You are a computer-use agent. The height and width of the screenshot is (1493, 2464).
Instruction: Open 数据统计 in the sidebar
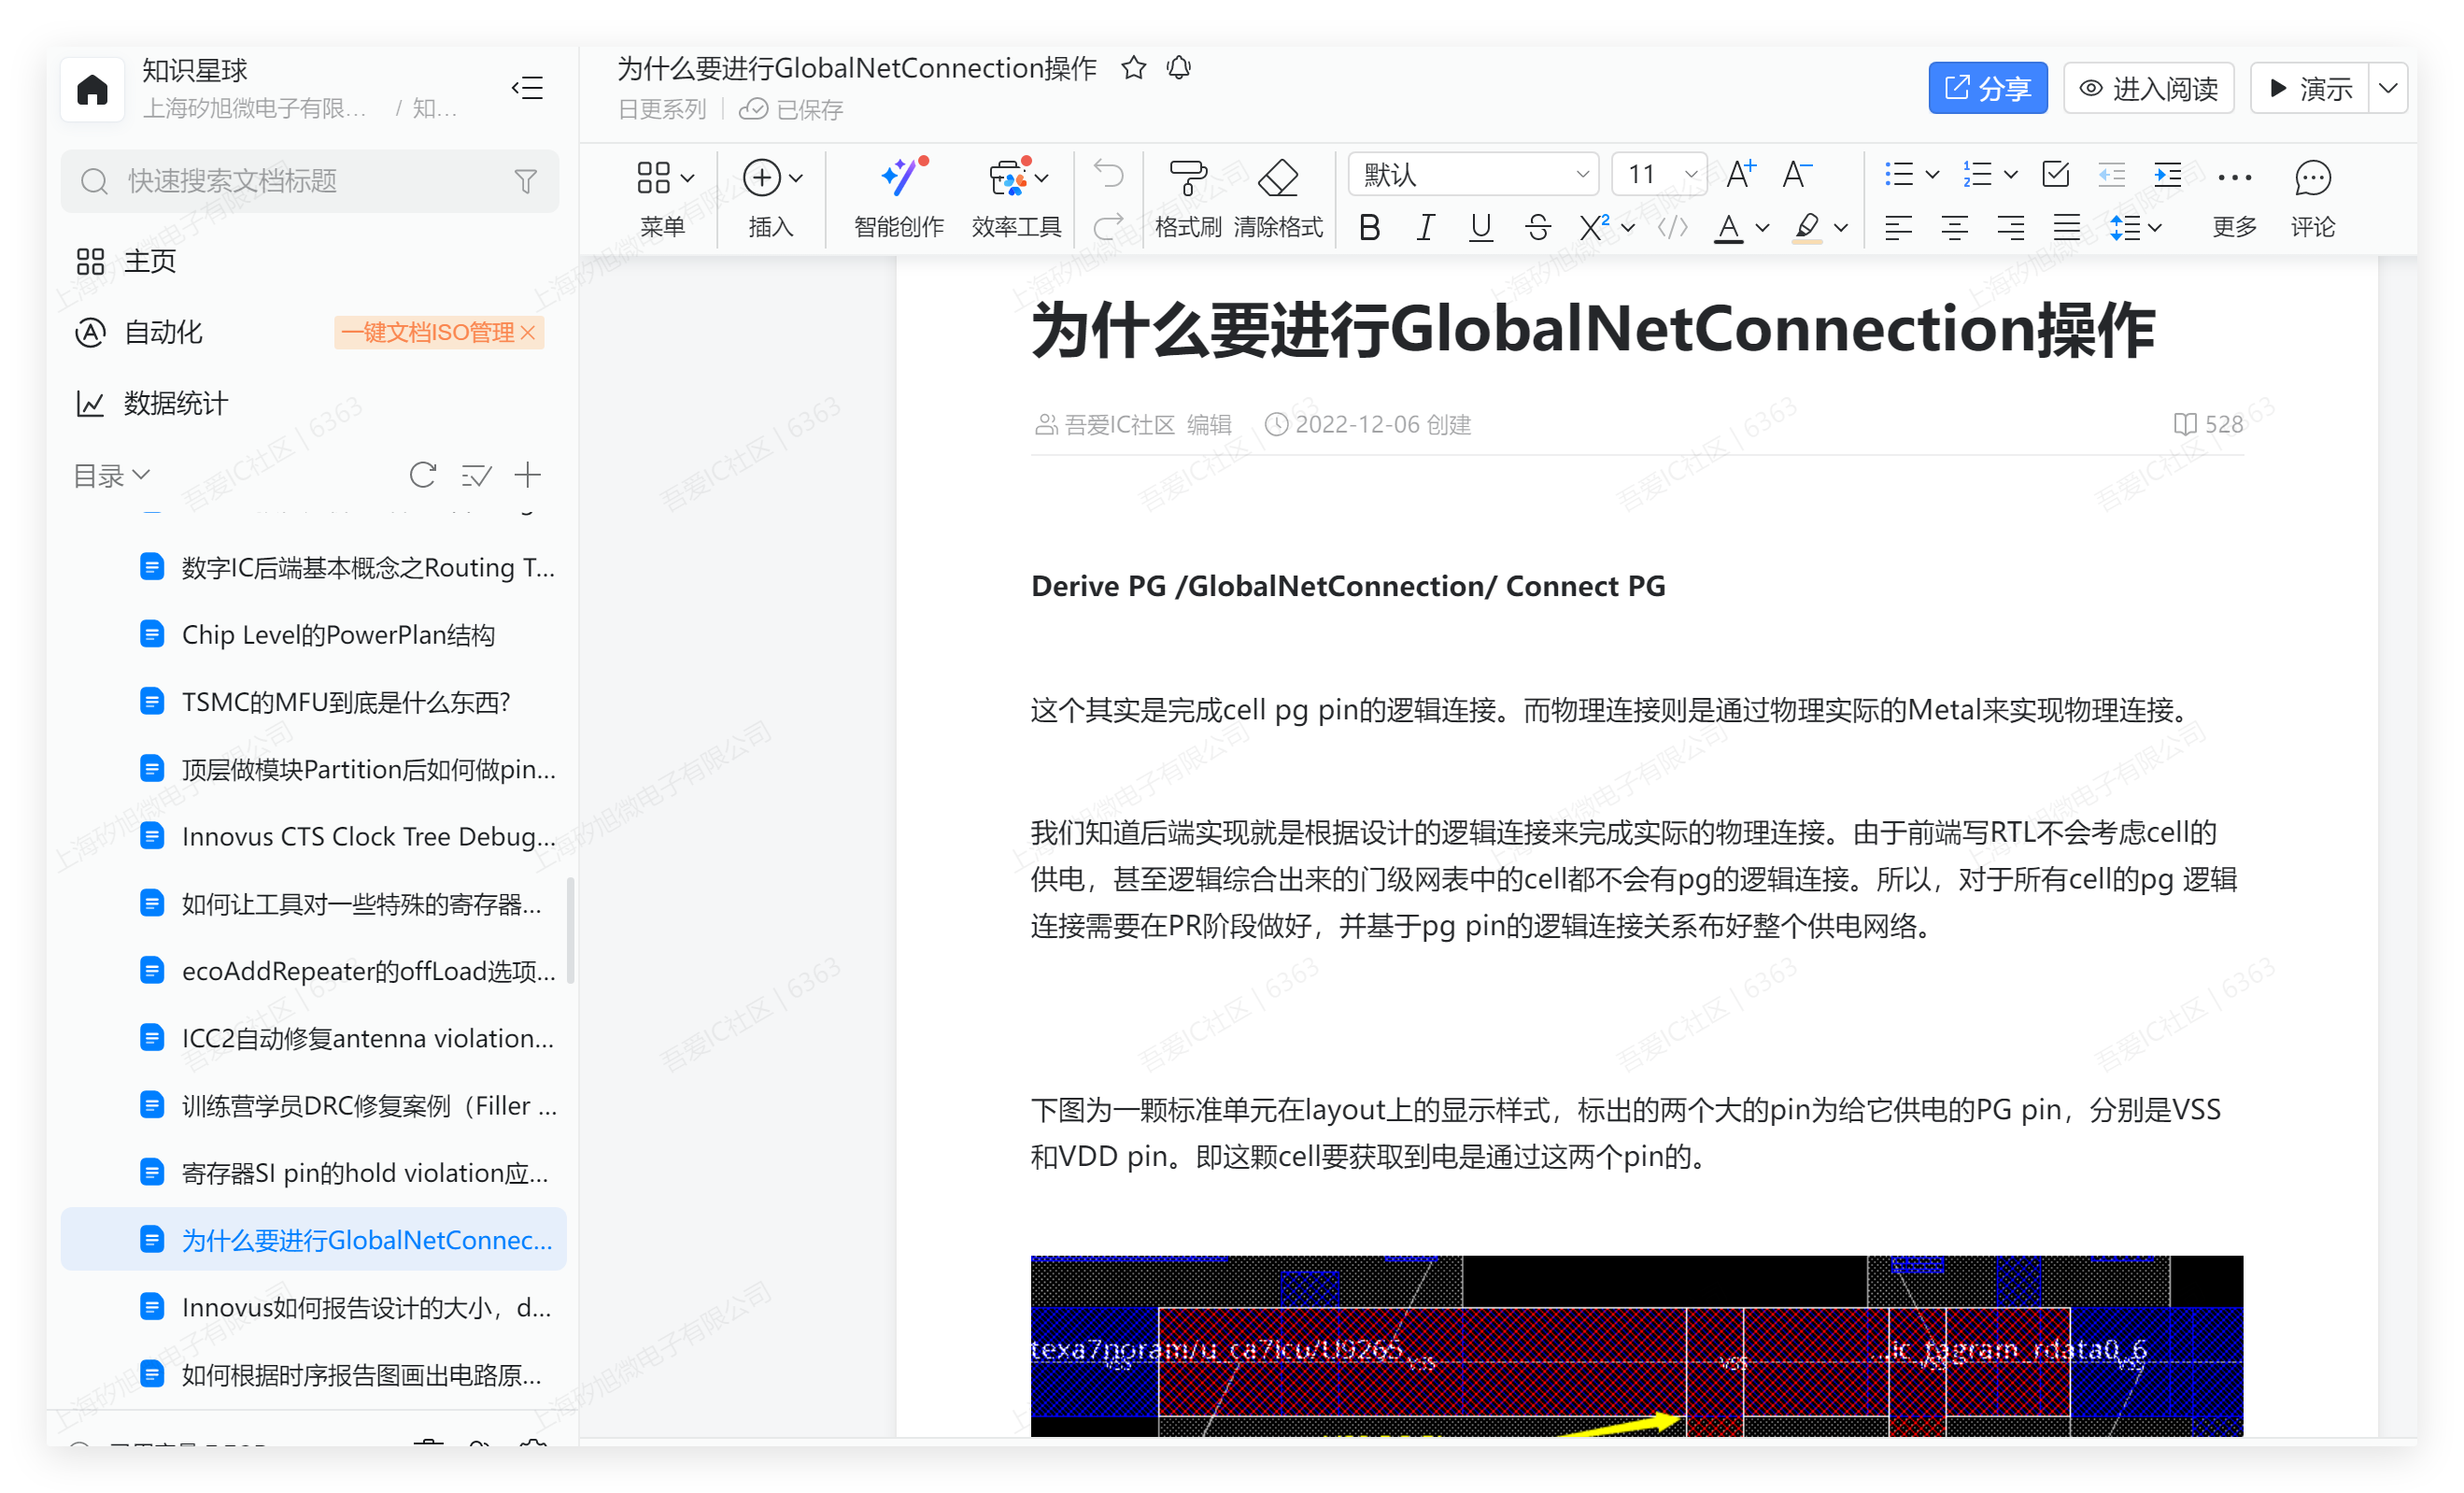[175, 403]
